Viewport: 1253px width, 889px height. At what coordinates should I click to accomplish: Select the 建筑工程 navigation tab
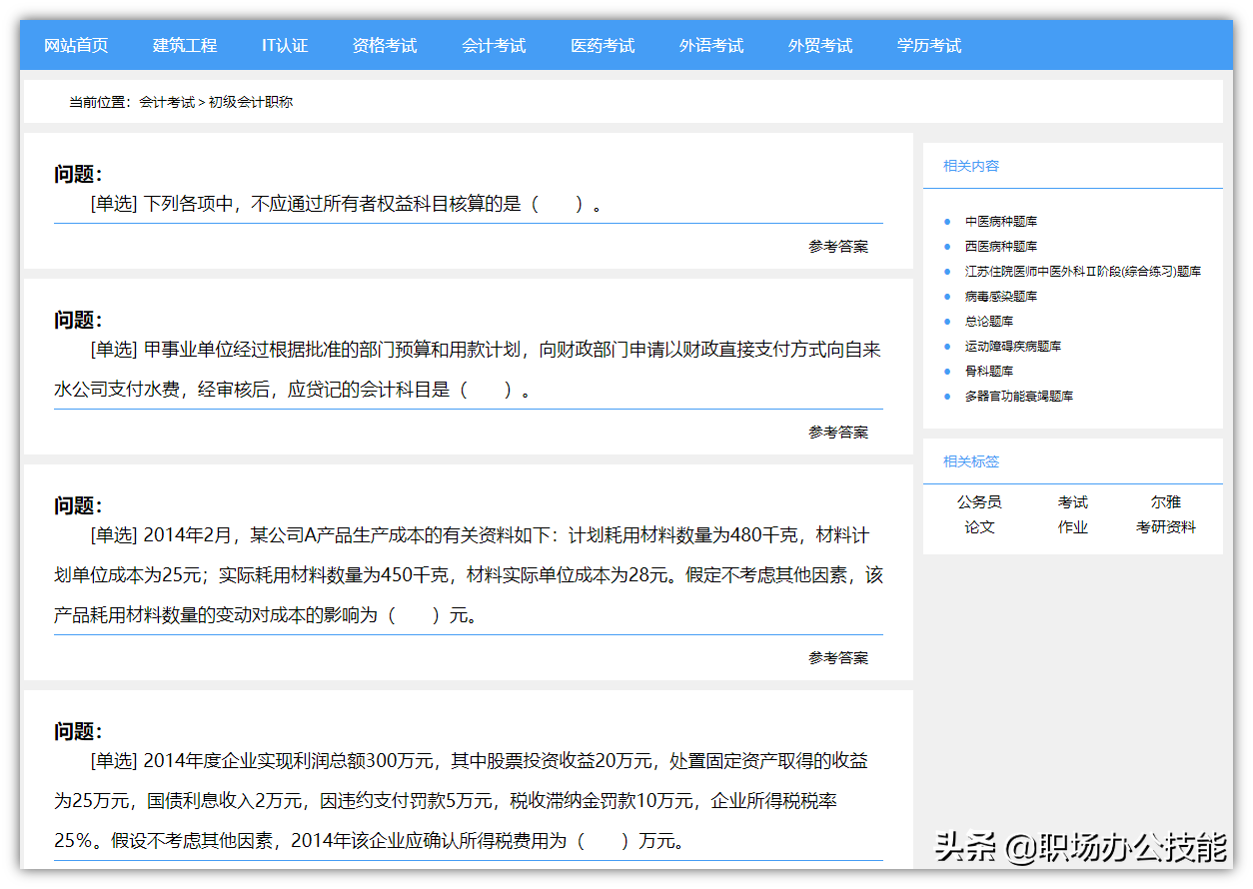pyautogui.click(x=183, y=45)
